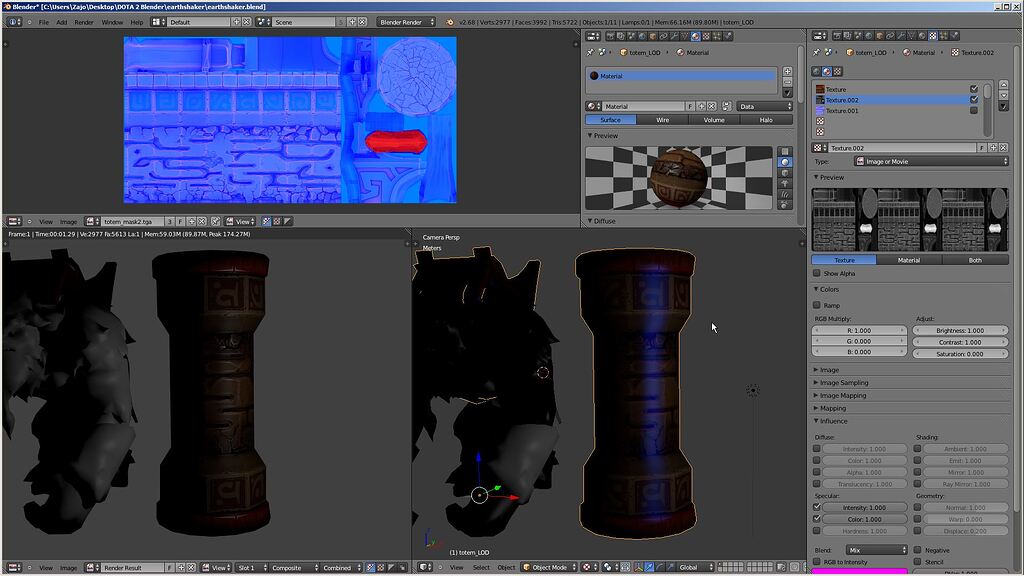The image size is (1024, 576).
Task: Open the File menu
Action: point(44,22)
